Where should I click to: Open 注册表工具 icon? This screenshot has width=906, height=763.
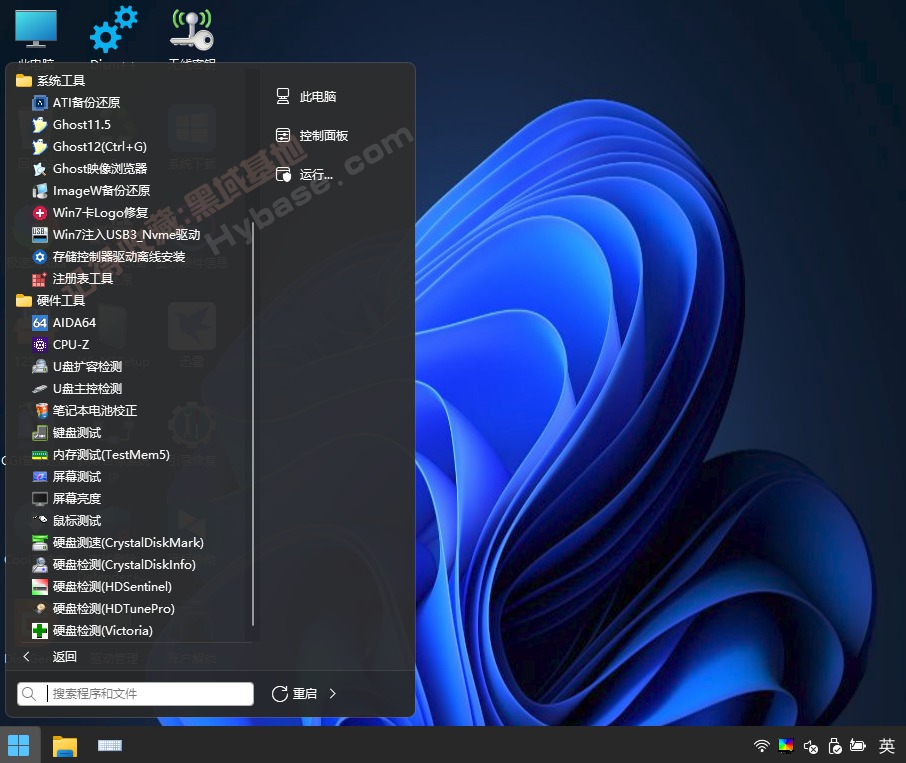coord(39,279)
